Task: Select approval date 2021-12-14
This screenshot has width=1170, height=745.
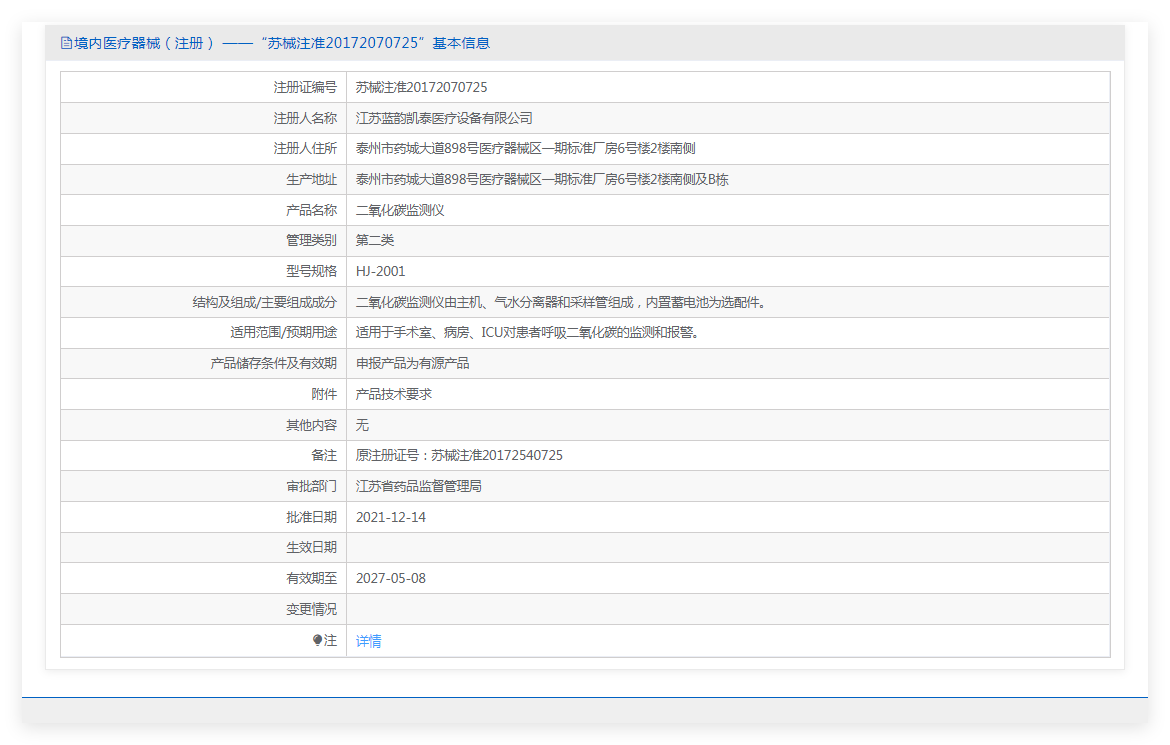Action: [x=391, y=517]
